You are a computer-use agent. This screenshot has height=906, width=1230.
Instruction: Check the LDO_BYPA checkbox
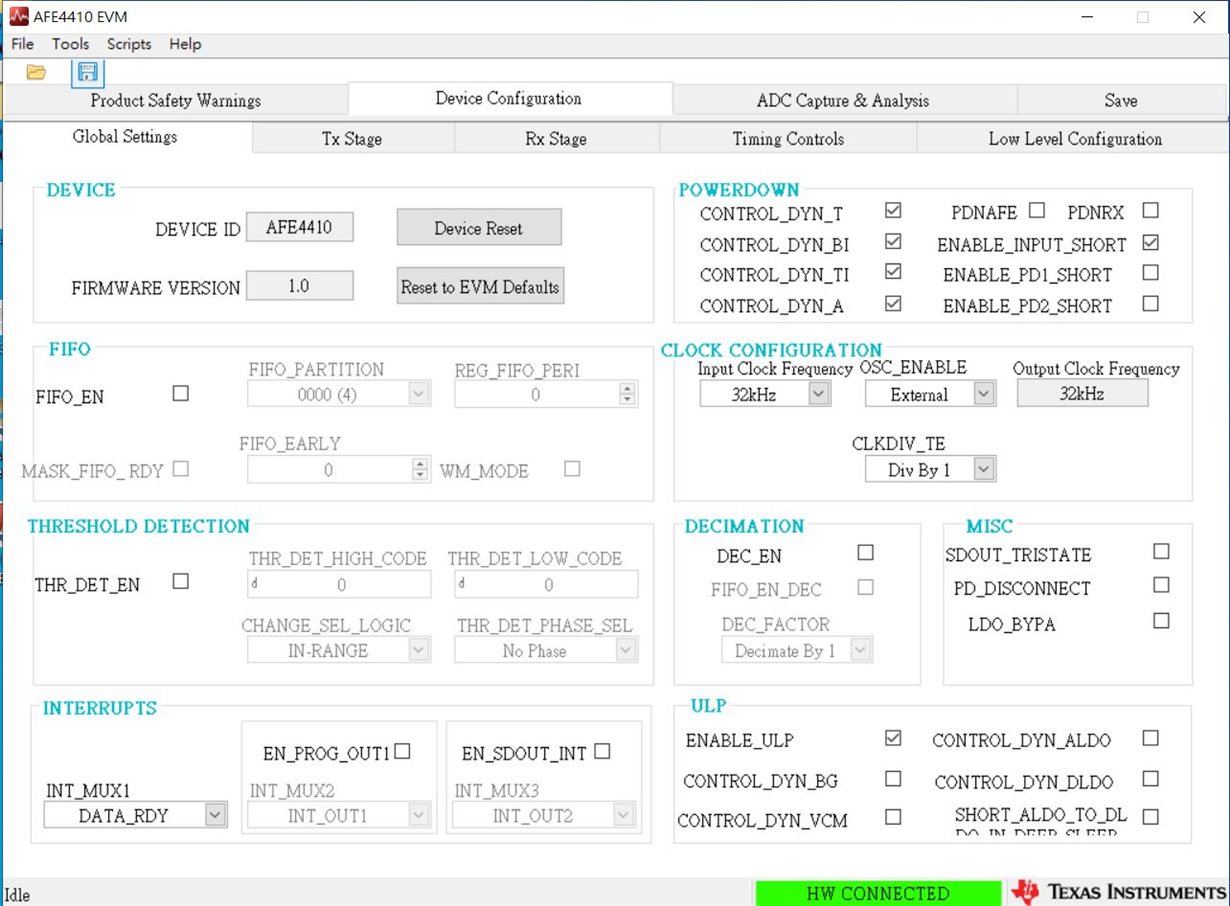point(1161,621)
